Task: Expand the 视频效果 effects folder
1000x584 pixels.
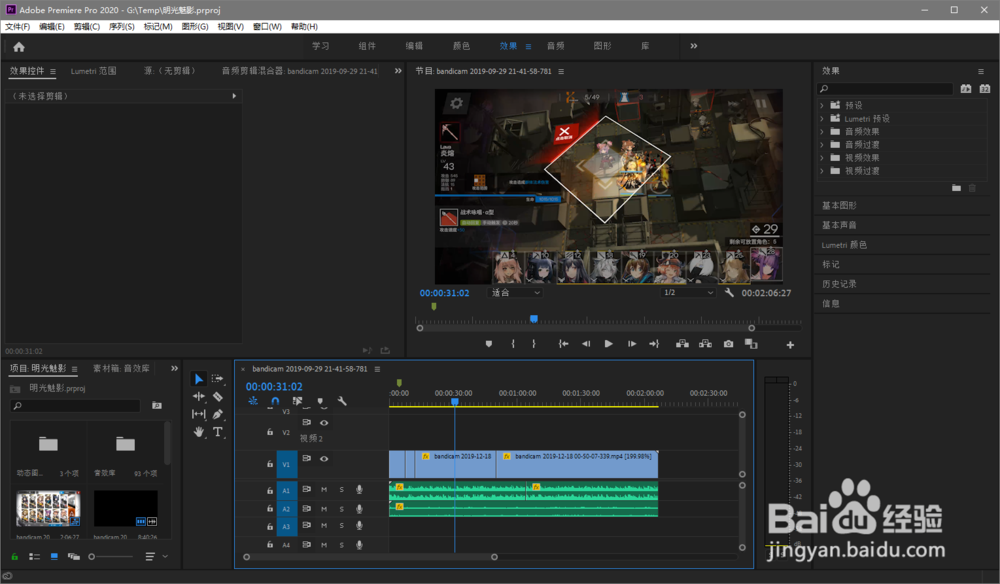Action: (823, 158)
